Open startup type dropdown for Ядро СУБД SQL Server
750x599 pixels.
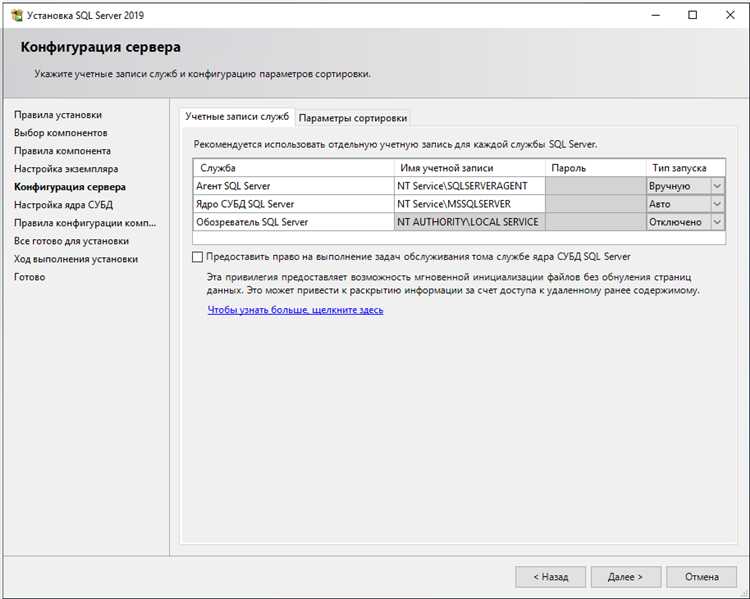coord(717,204)
